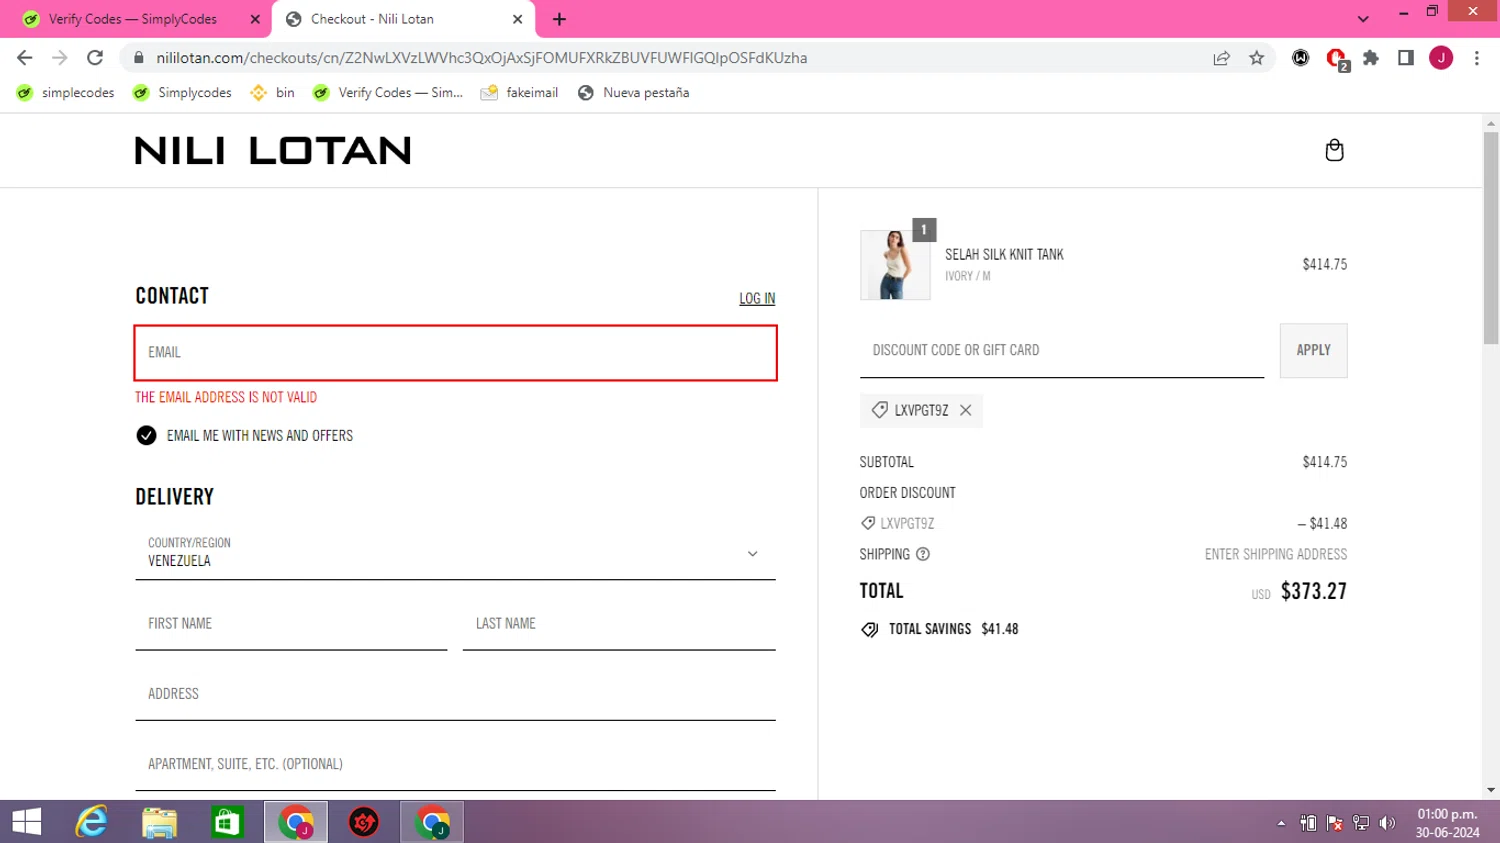Open simplecodes bookmark

pos(66,93)
